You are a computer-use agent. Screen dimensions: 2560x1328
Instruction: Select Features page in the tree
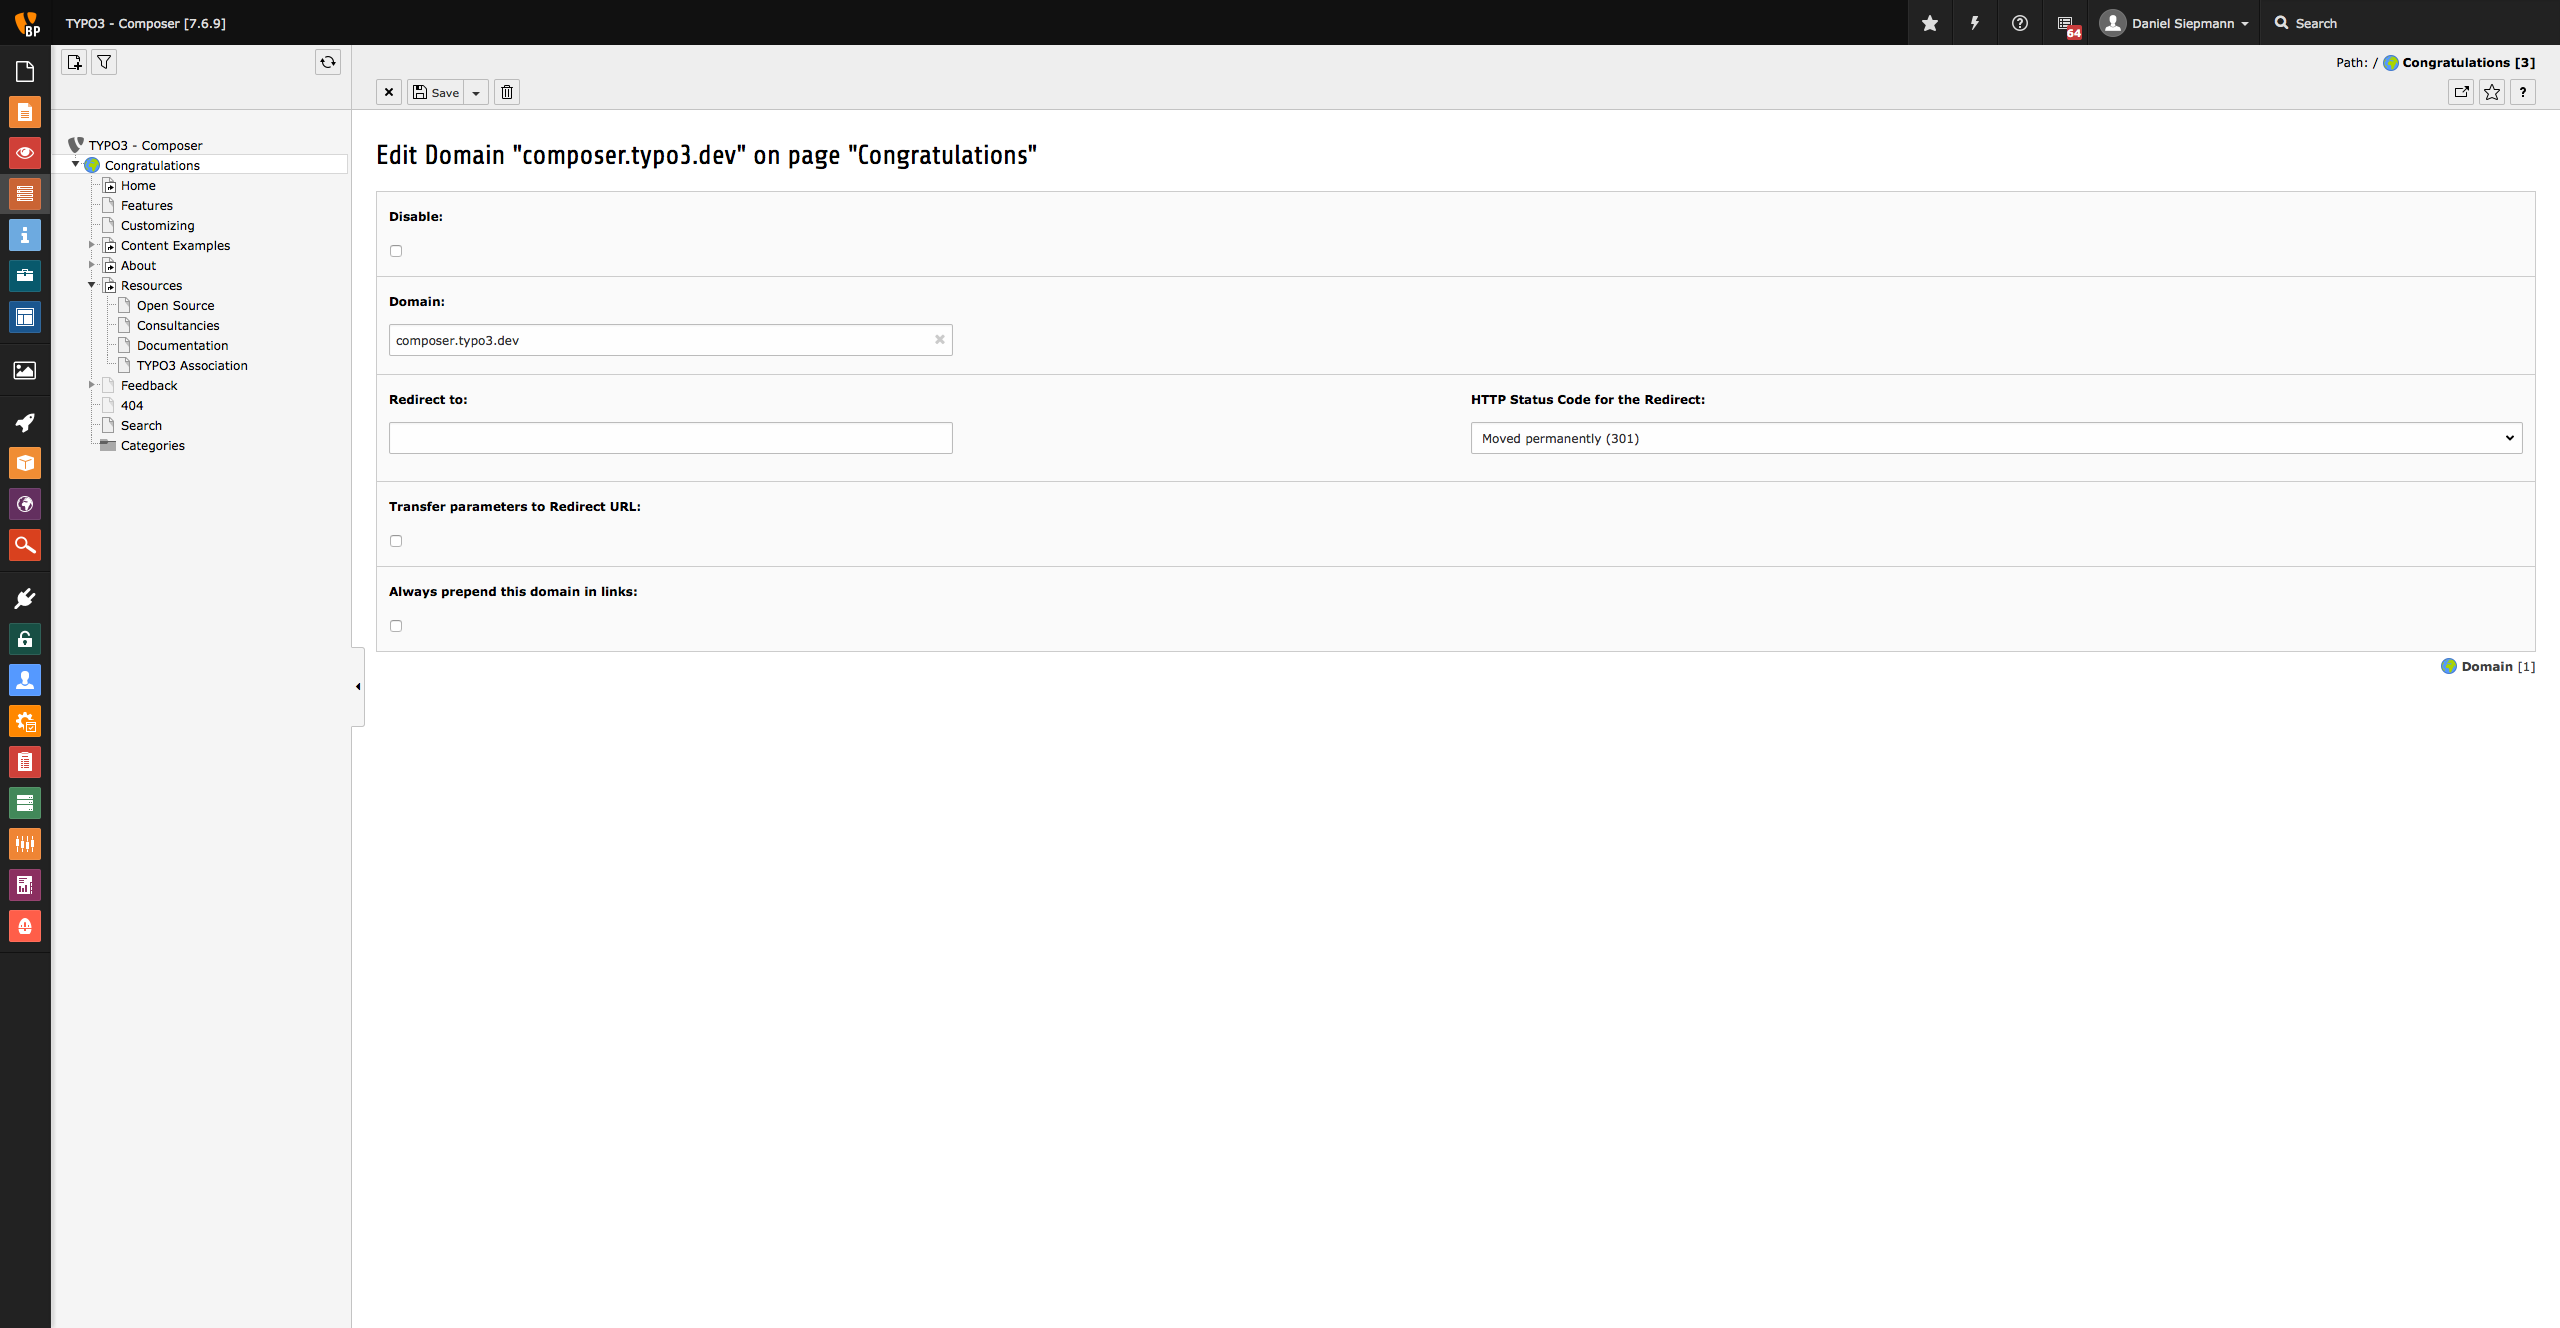(147, 205)
